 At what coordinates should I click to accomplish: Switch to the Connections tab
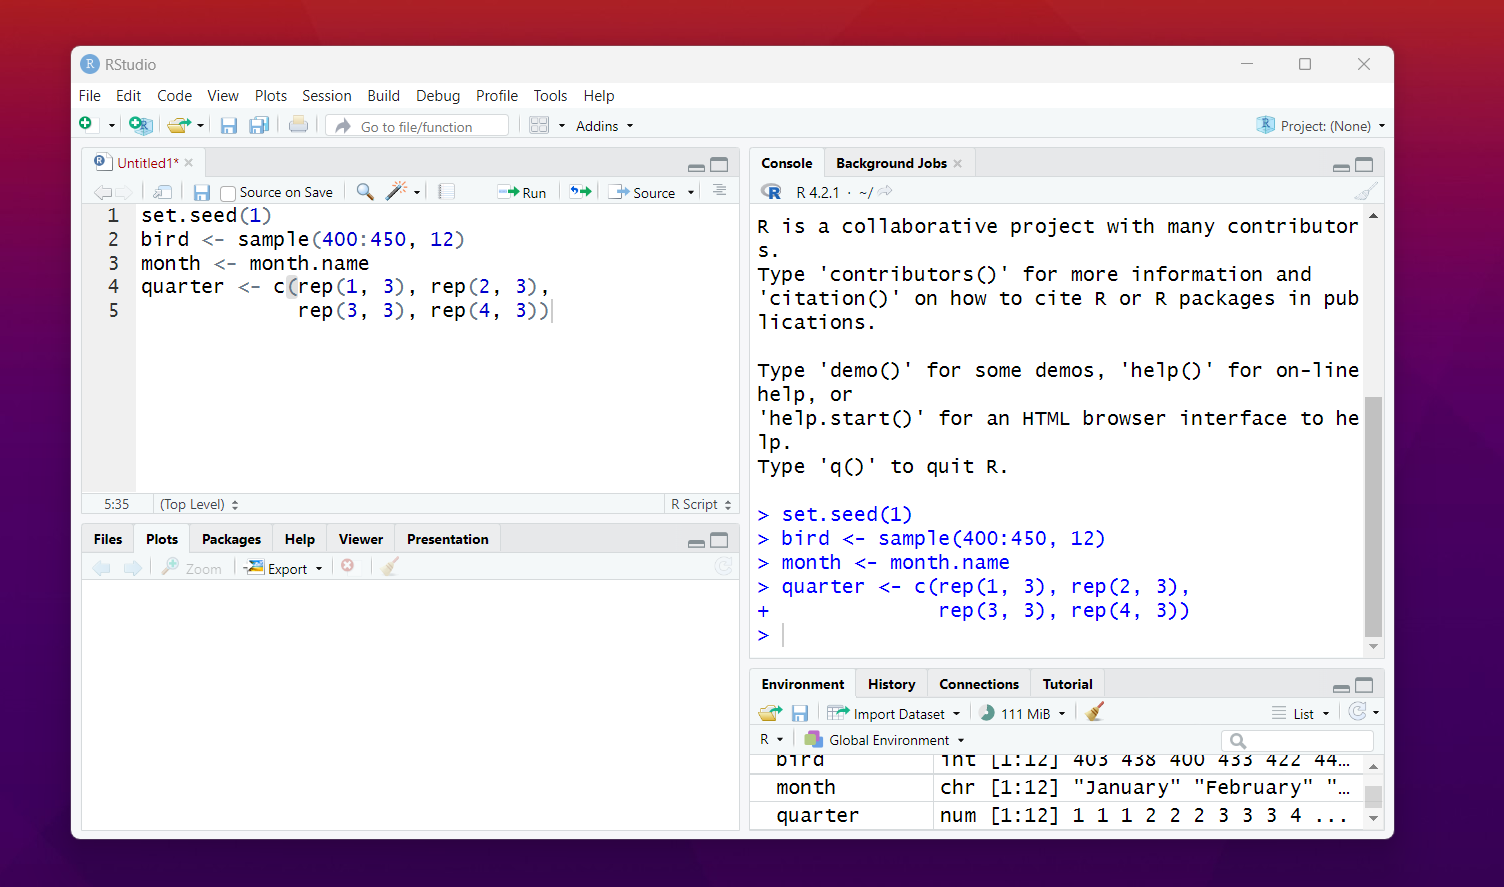coord(979,684)
